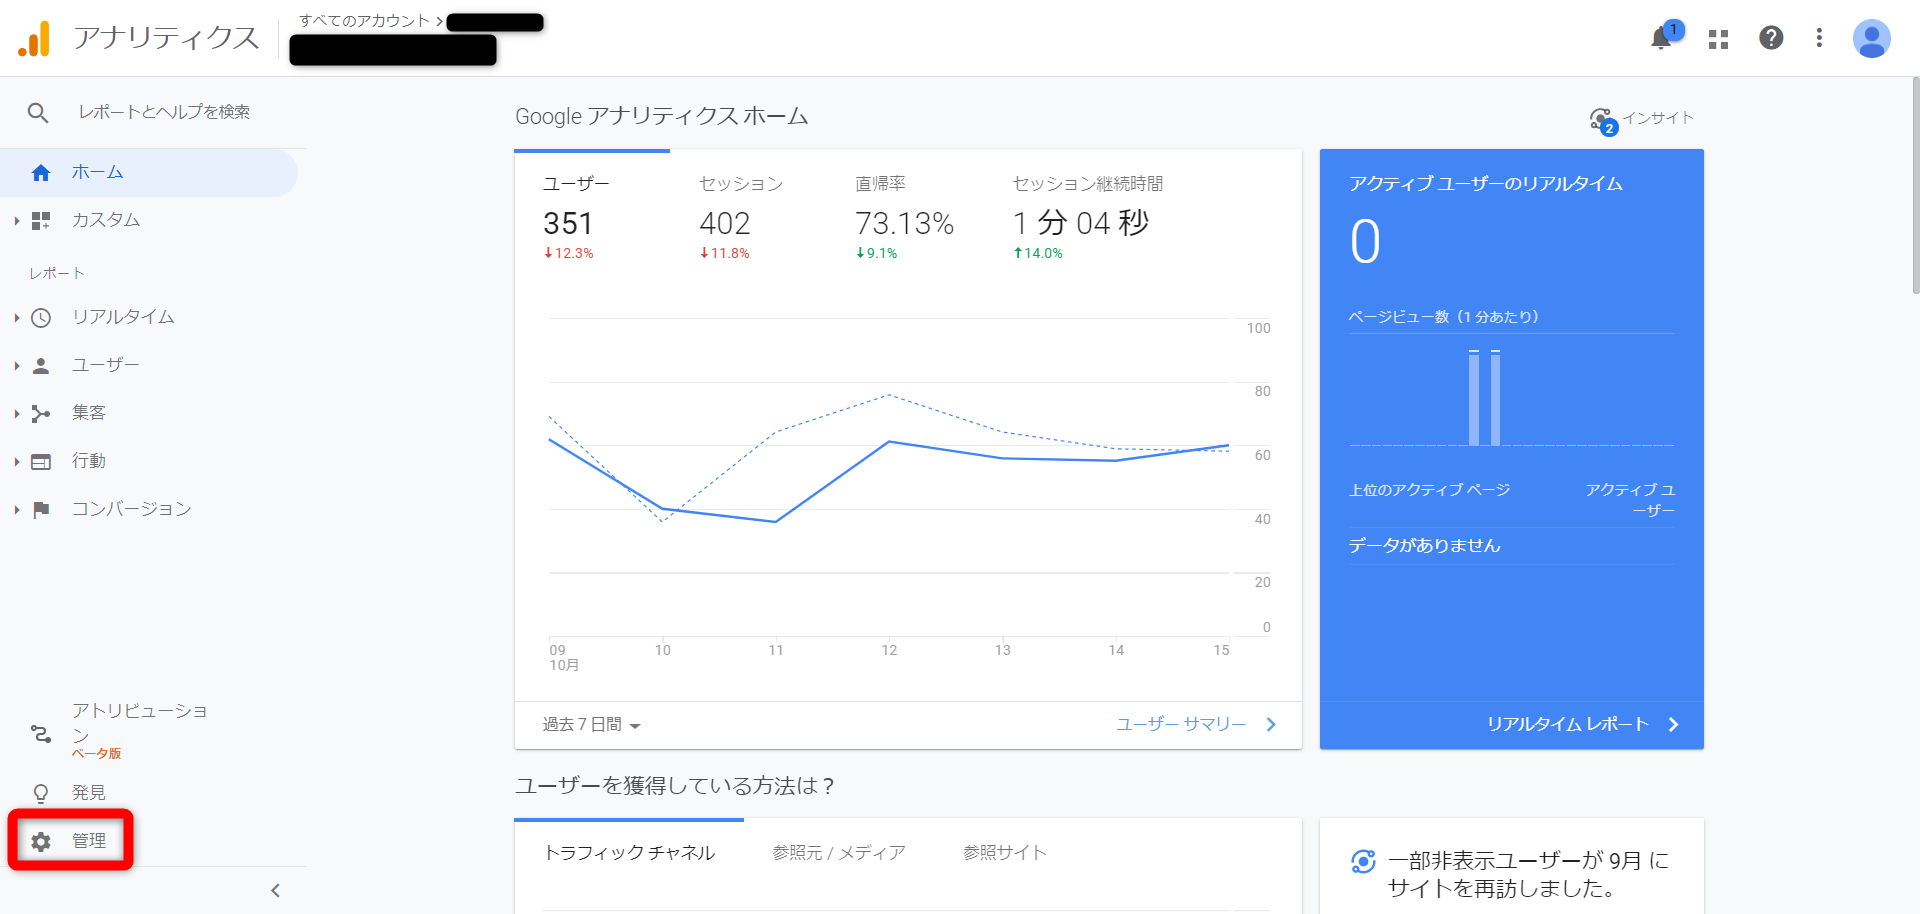Open the notifications bell icon
The height and width of the screenshot is (914, 1920).
(x=1661, y=38)
